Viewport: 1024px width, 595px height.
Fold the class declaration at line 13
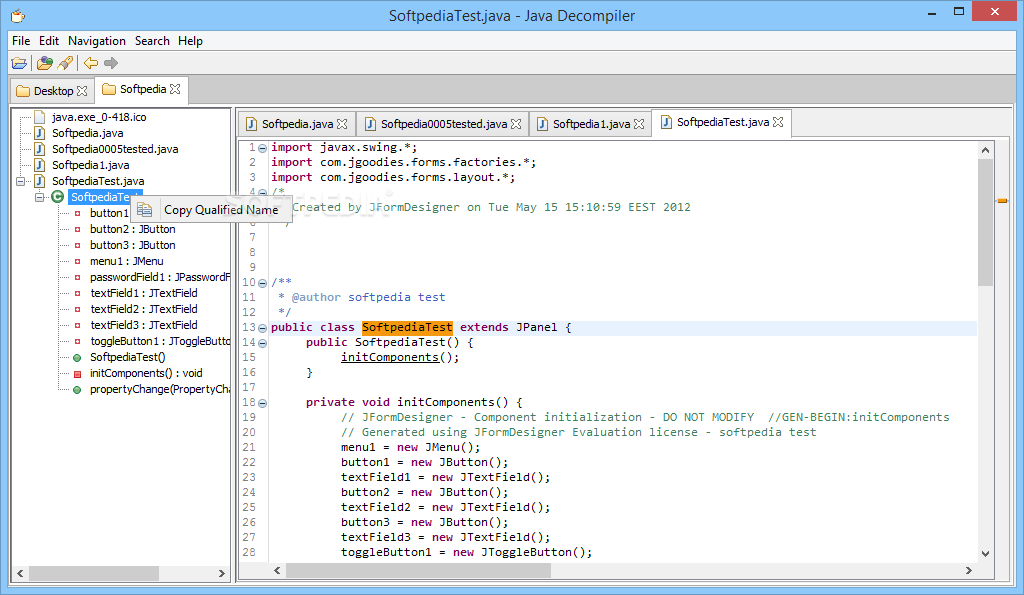coord(262,328)
